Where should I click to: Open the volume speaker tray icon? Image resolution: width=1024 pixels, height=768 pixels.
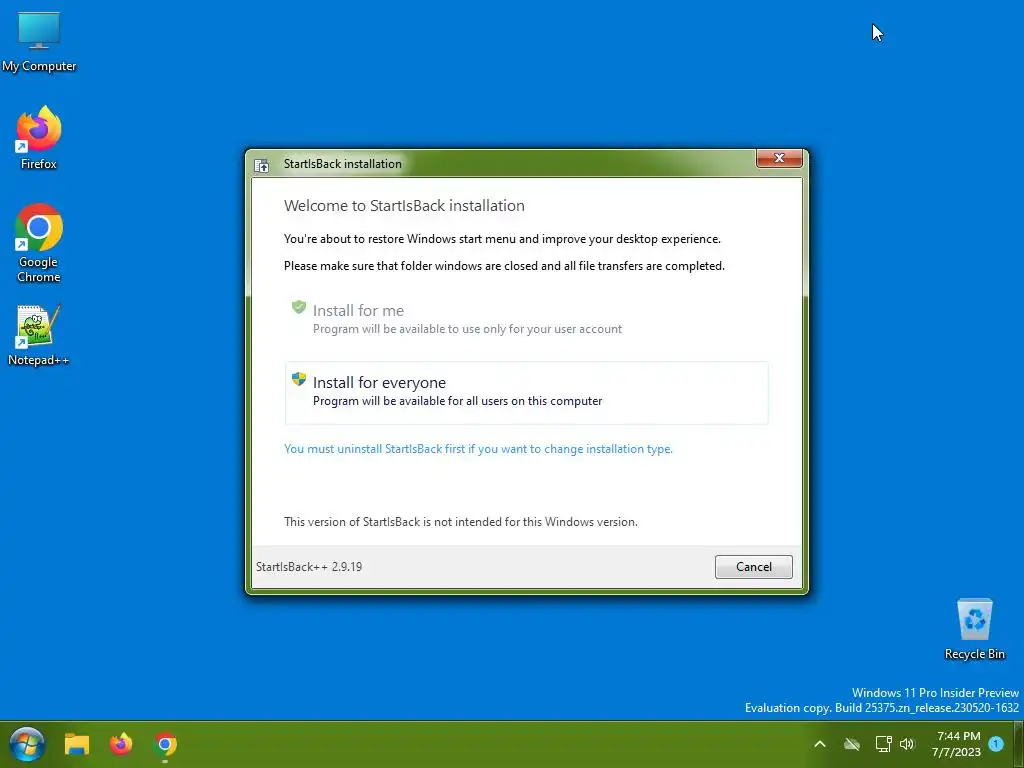[907, 744]
